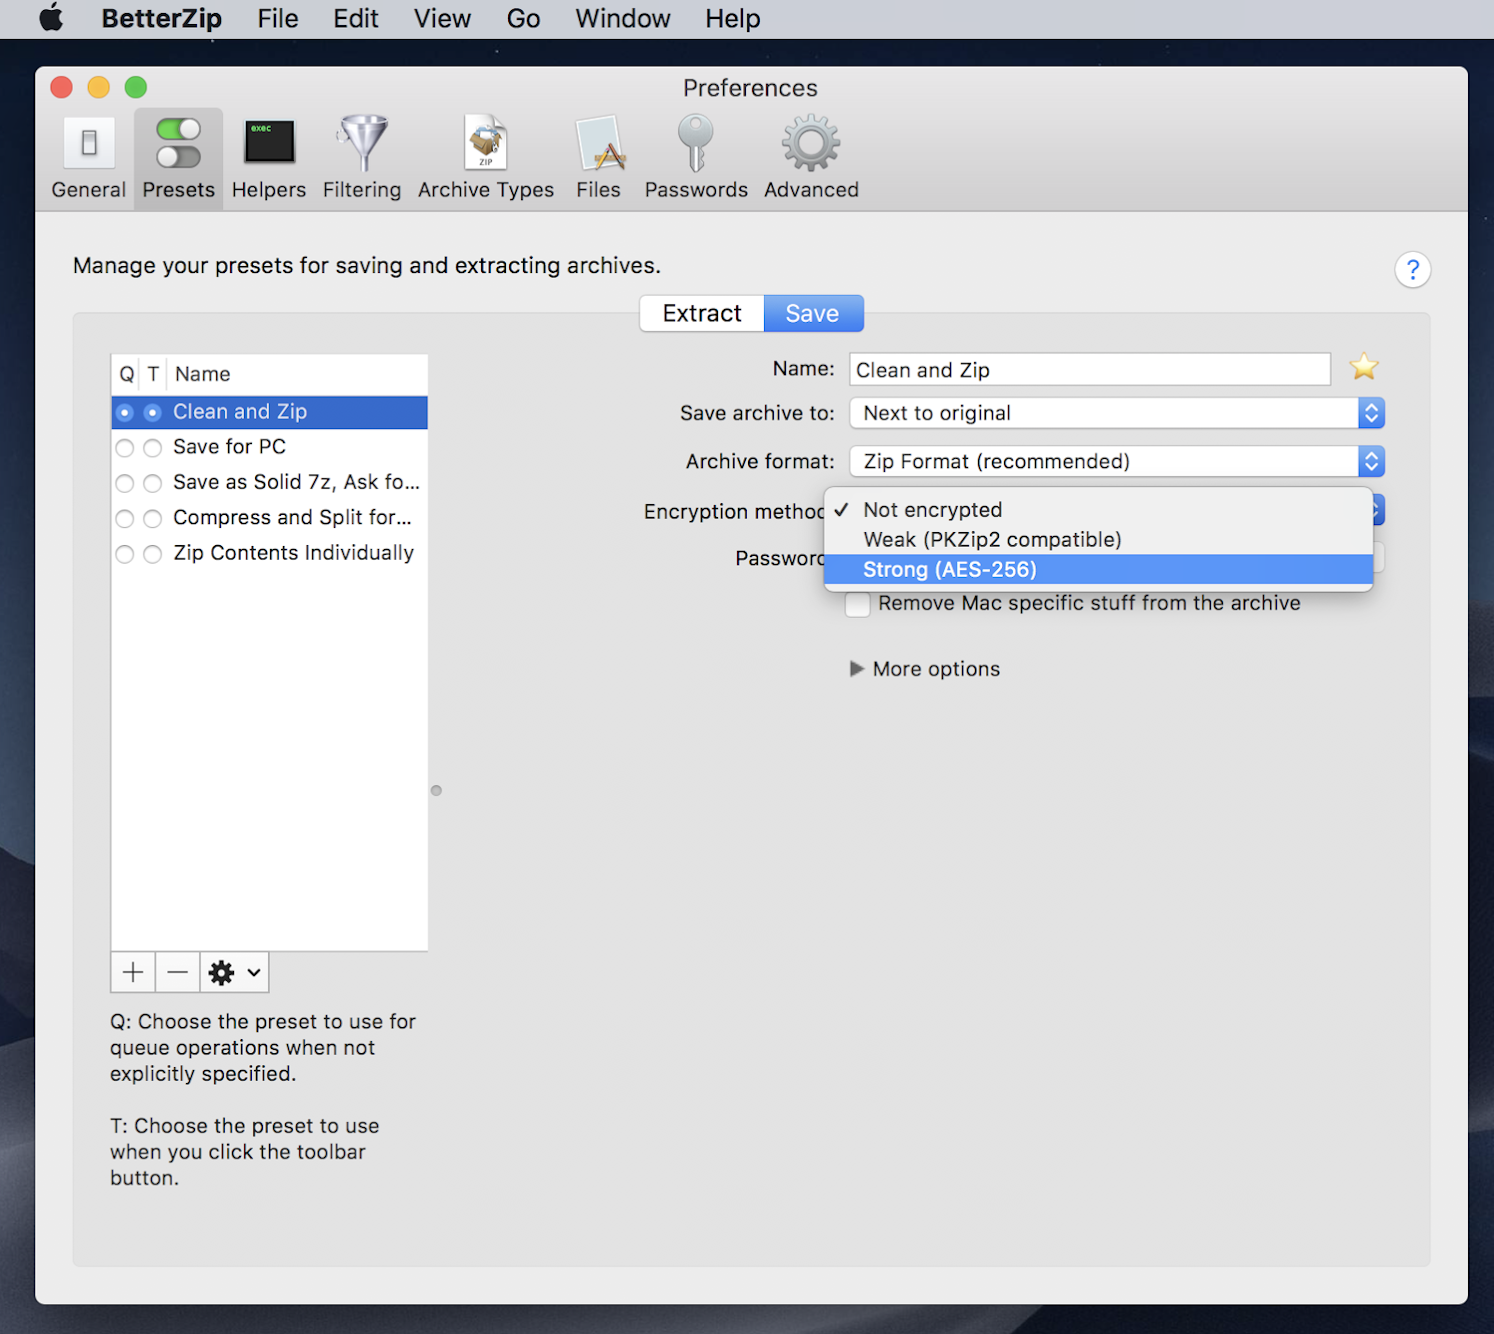Expand the More options disclosure triangle
1494x1334 pixels.
tap(857, 669)
